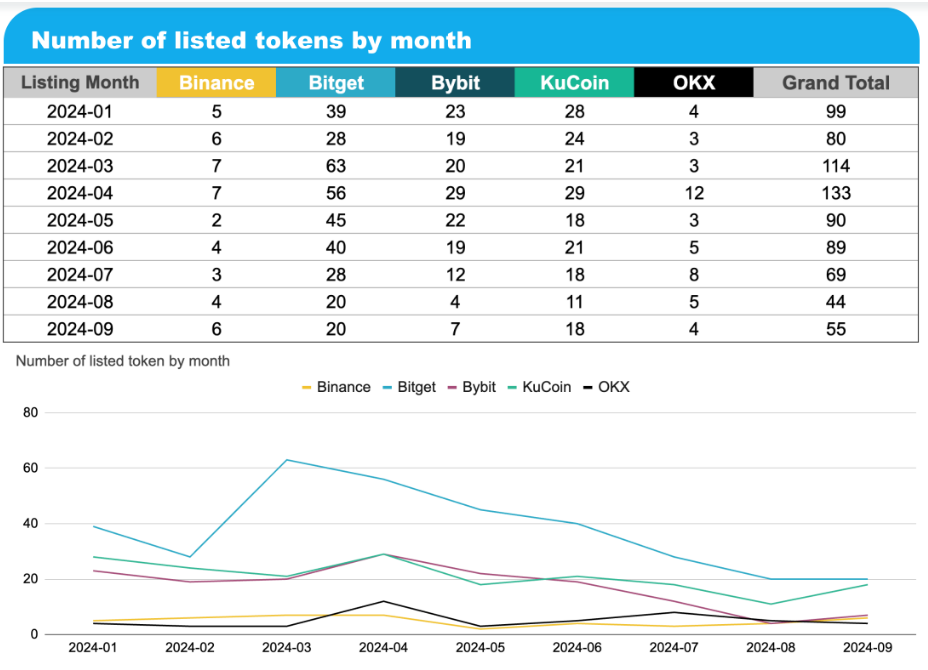928x670 pixels.
Task: Click the 2024-05 label on chart x-axis
Action: click(480, 647)
